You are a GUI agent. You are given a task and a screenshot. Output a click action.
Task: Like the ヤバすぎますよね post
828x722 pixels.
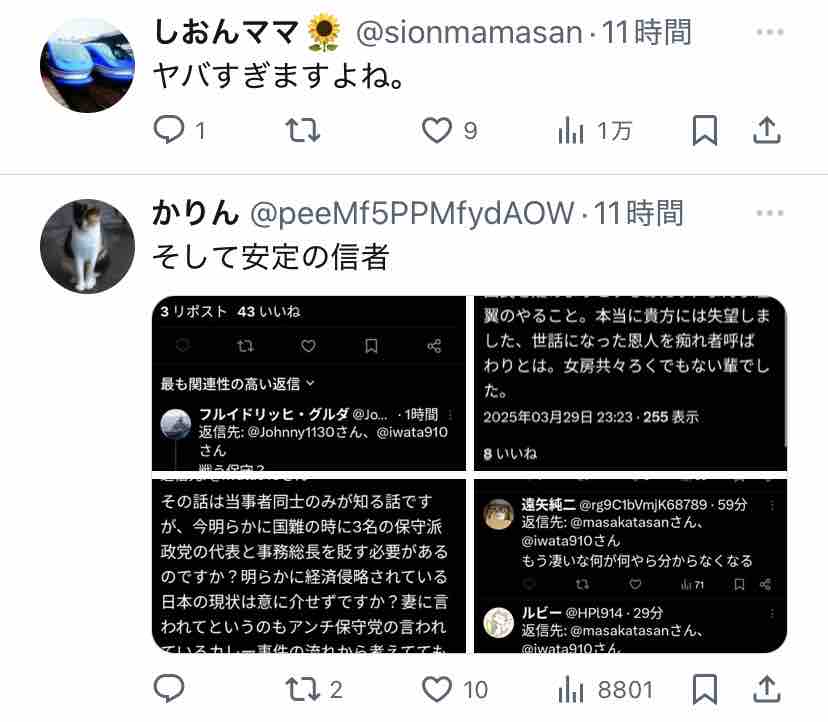click(449, 130)
